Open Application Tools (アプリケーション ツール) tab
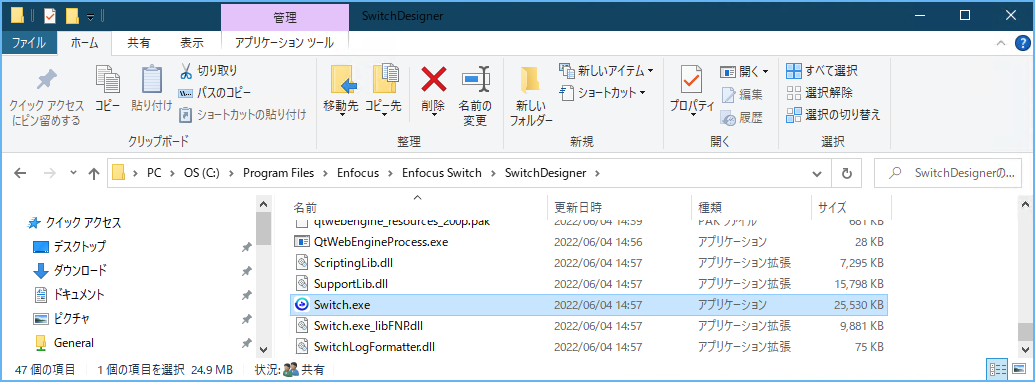 tap(284, 43)
